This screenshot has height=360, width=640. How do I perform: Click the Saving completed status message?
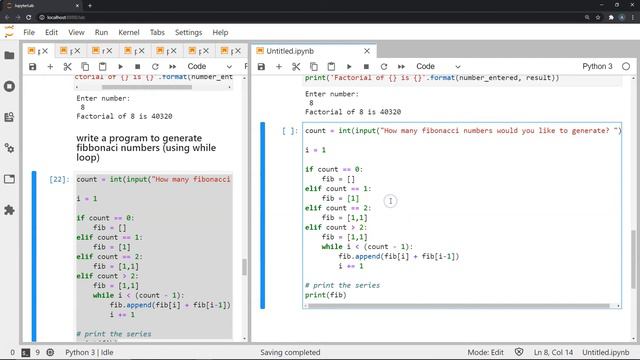pyautogui.click(x=290, y=352)
